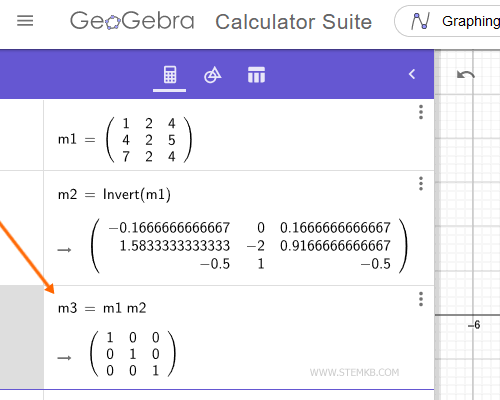Click the -0.1666666666667 value in m2 output
Screen dimensions: 500x400
click(x=169, y=228)
